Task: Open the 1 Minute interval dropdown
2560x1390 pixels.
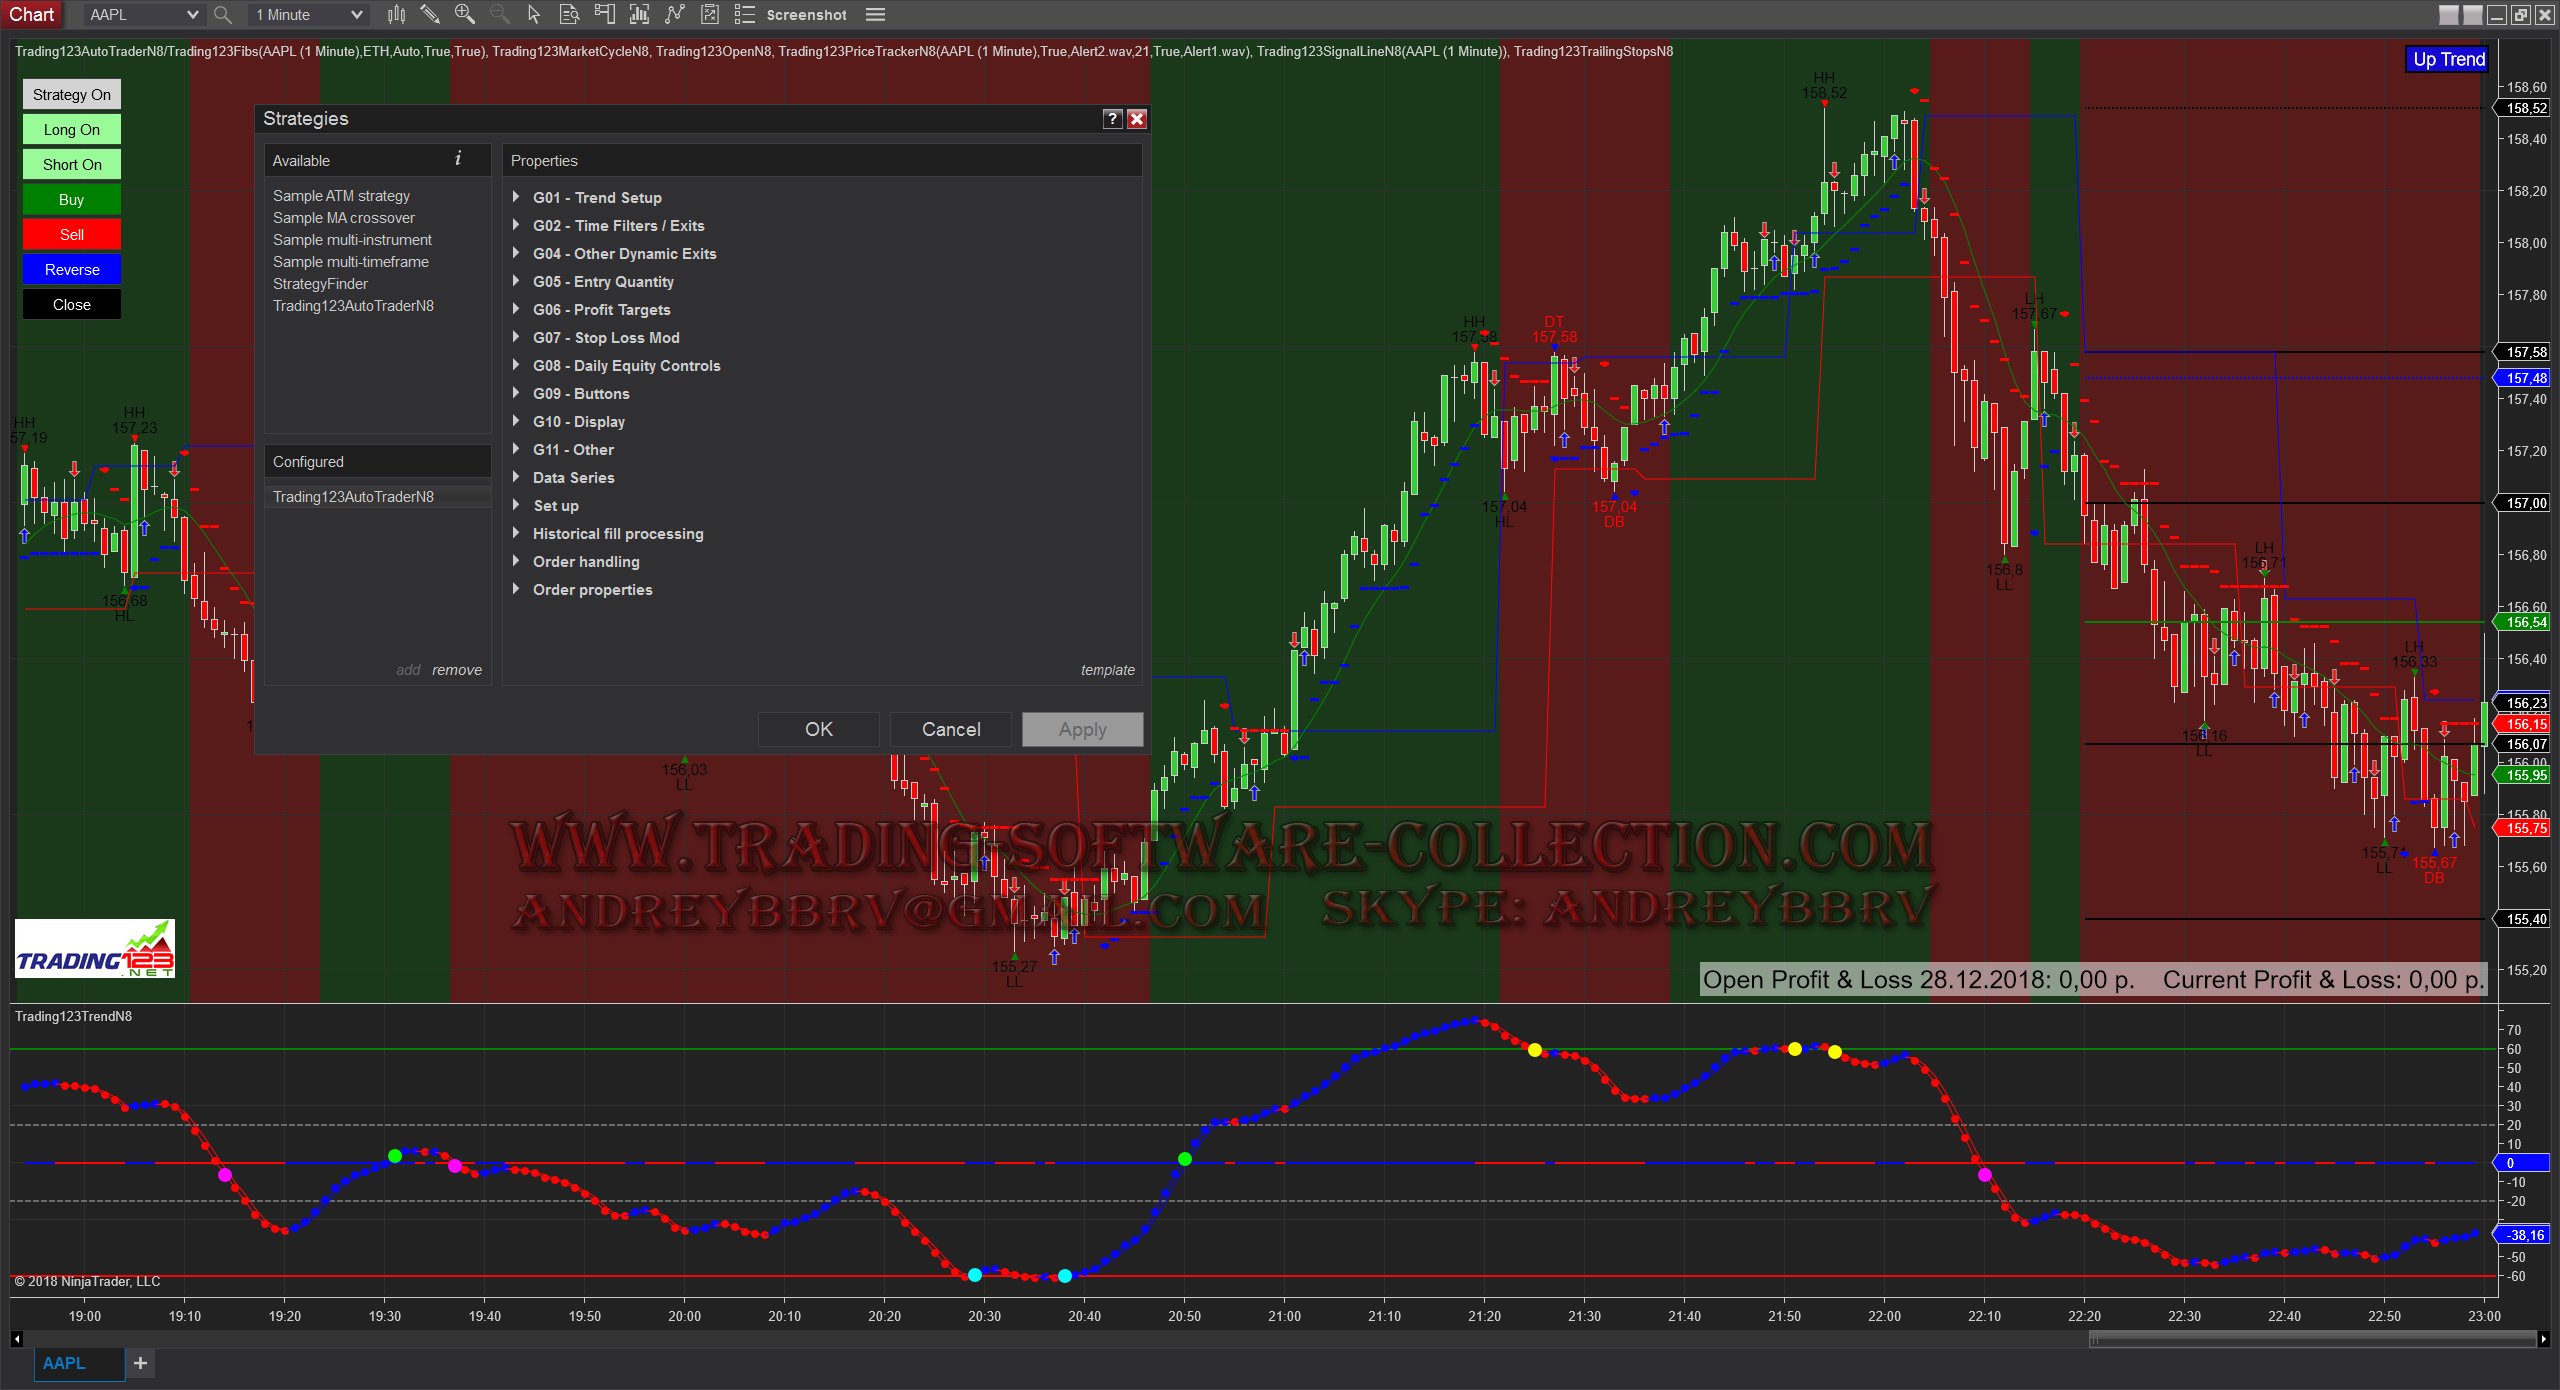Action: 308,14
